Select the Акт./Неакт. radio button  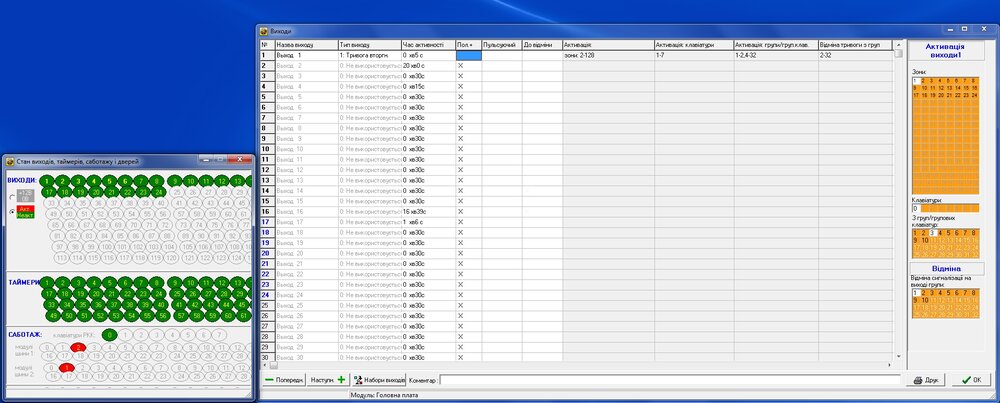coord(13,212)
